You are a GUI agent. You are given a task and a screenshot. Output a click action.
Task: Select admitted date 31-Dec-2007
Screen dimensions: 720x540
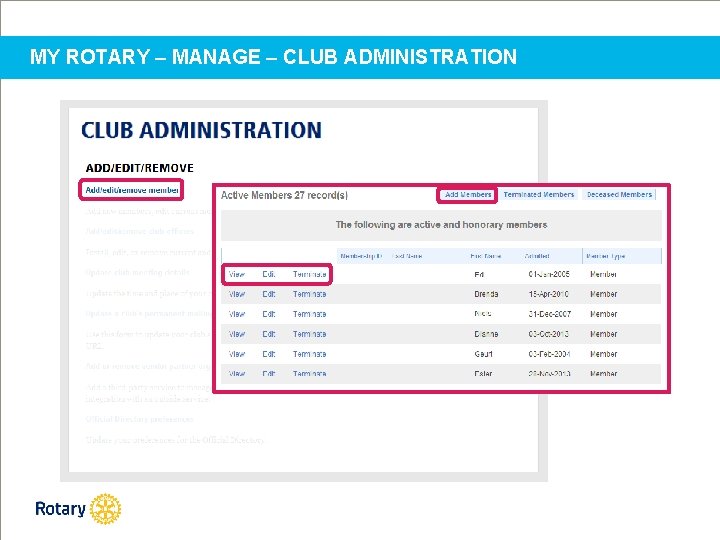pyautogui.click(x=550, y=314)
